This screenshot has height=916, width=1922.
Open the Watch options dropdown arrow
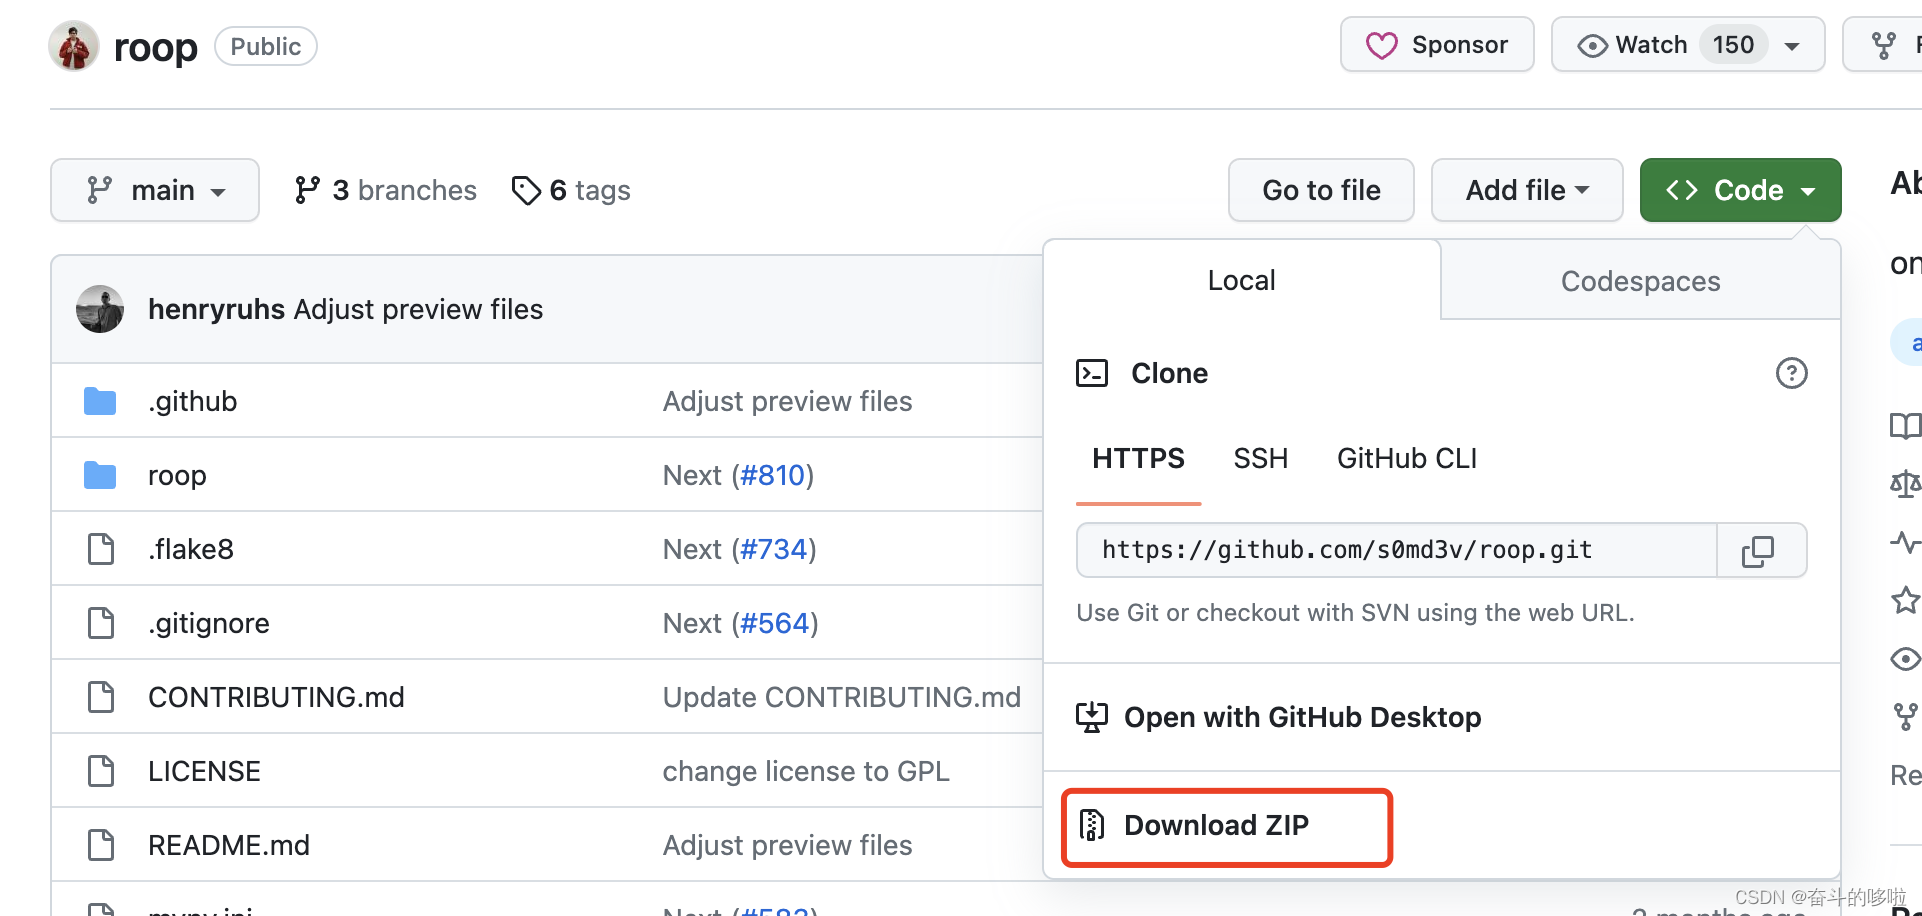pos(1792,46)
